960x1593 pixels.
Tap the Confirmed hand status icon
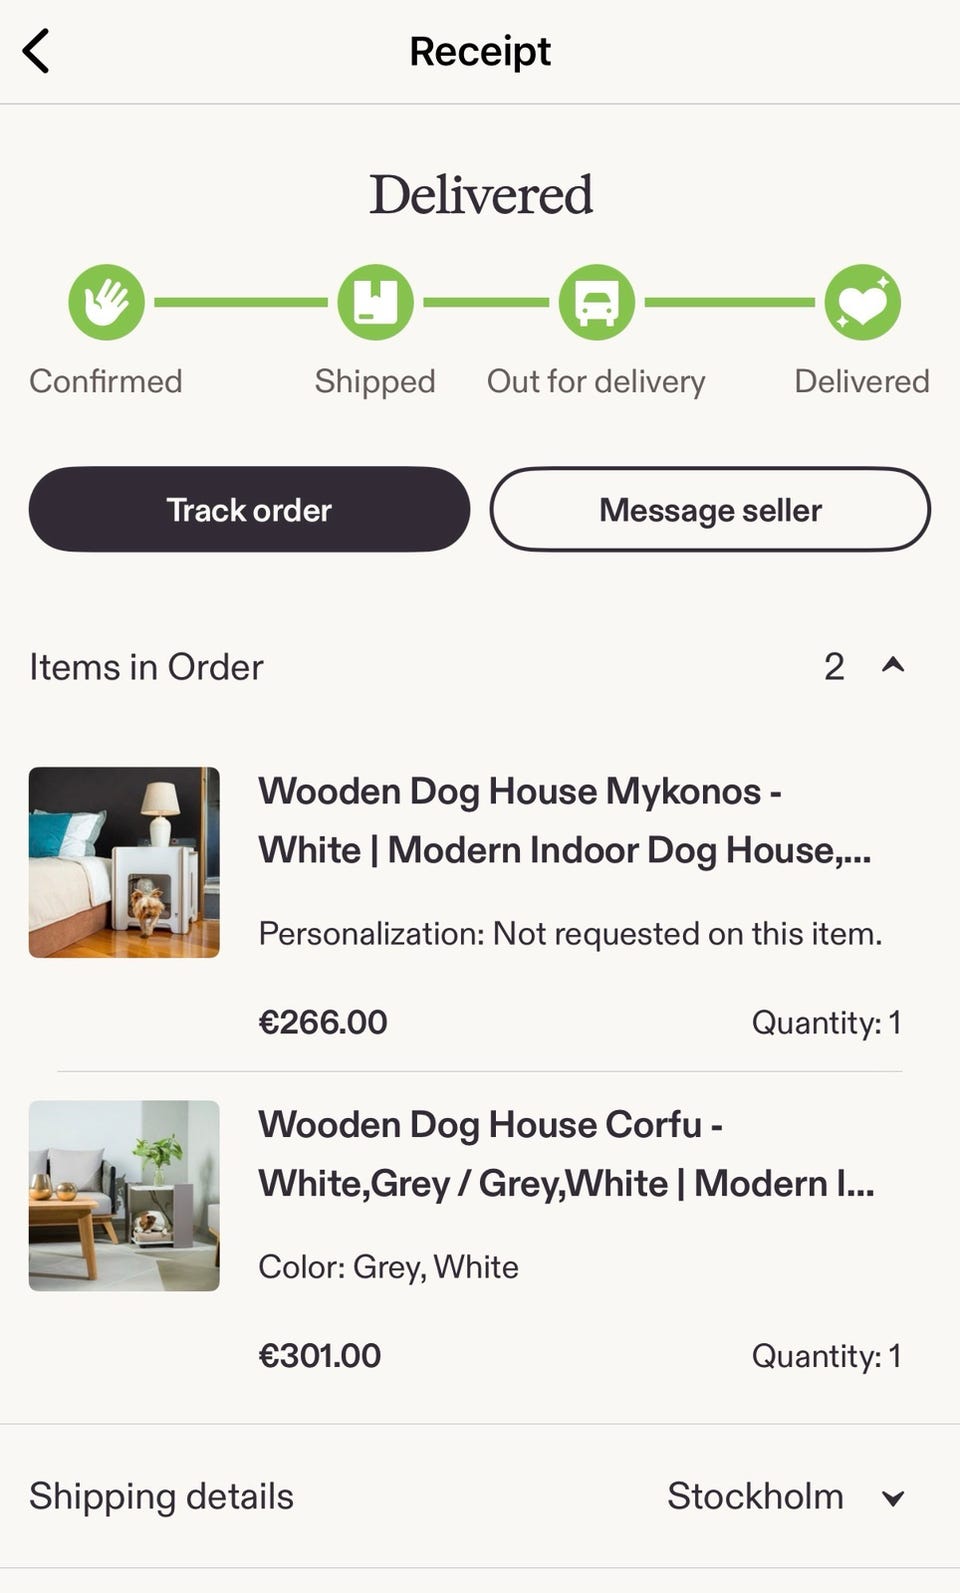pyautogui.click(x=106, y=302)
